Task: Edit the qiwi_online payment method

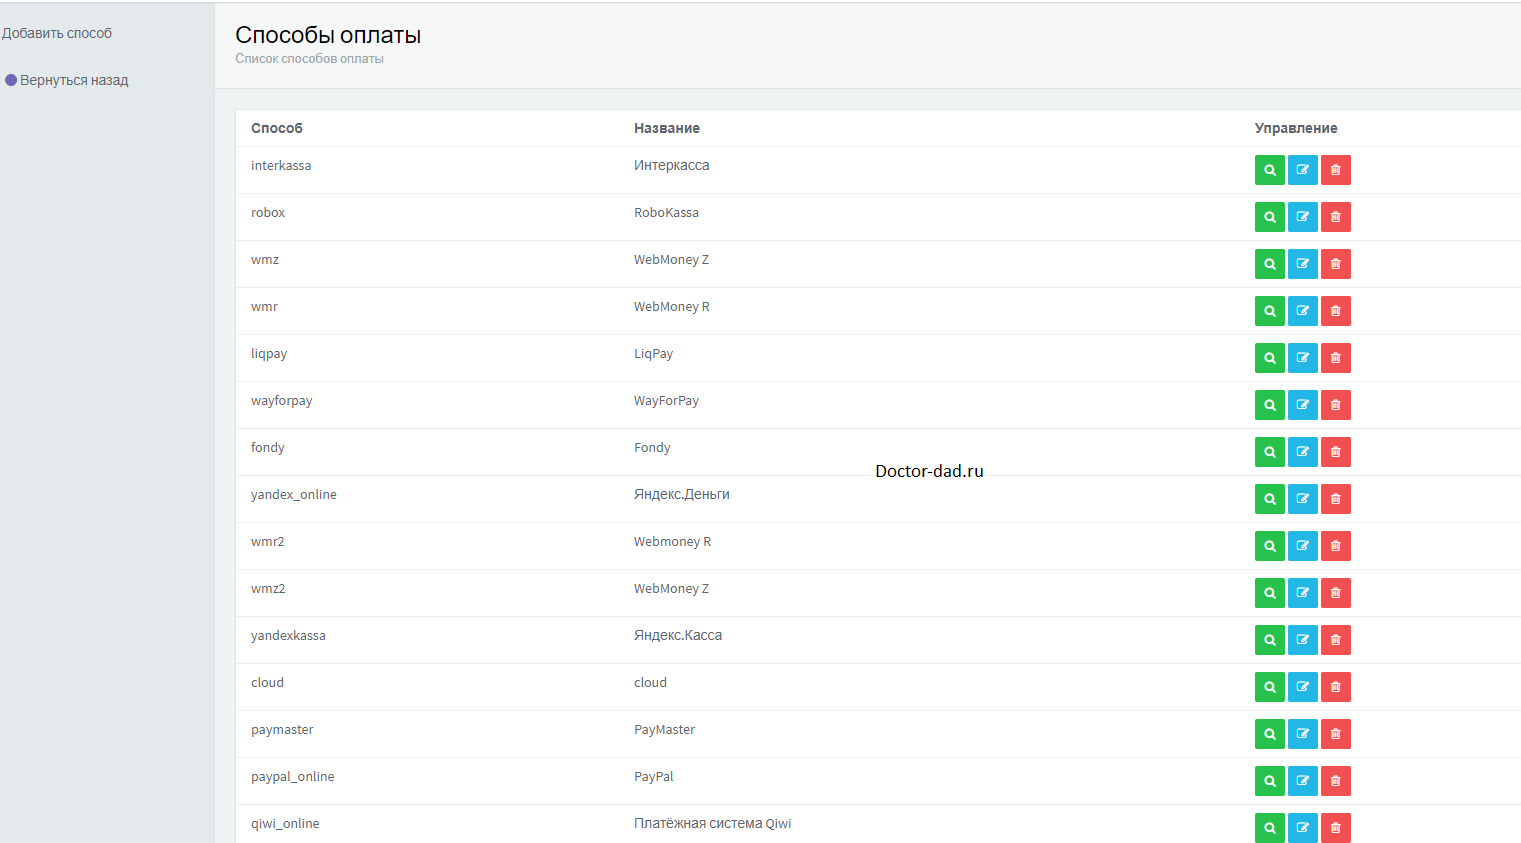Action: pyautogui.click(x=1303, y=828)
